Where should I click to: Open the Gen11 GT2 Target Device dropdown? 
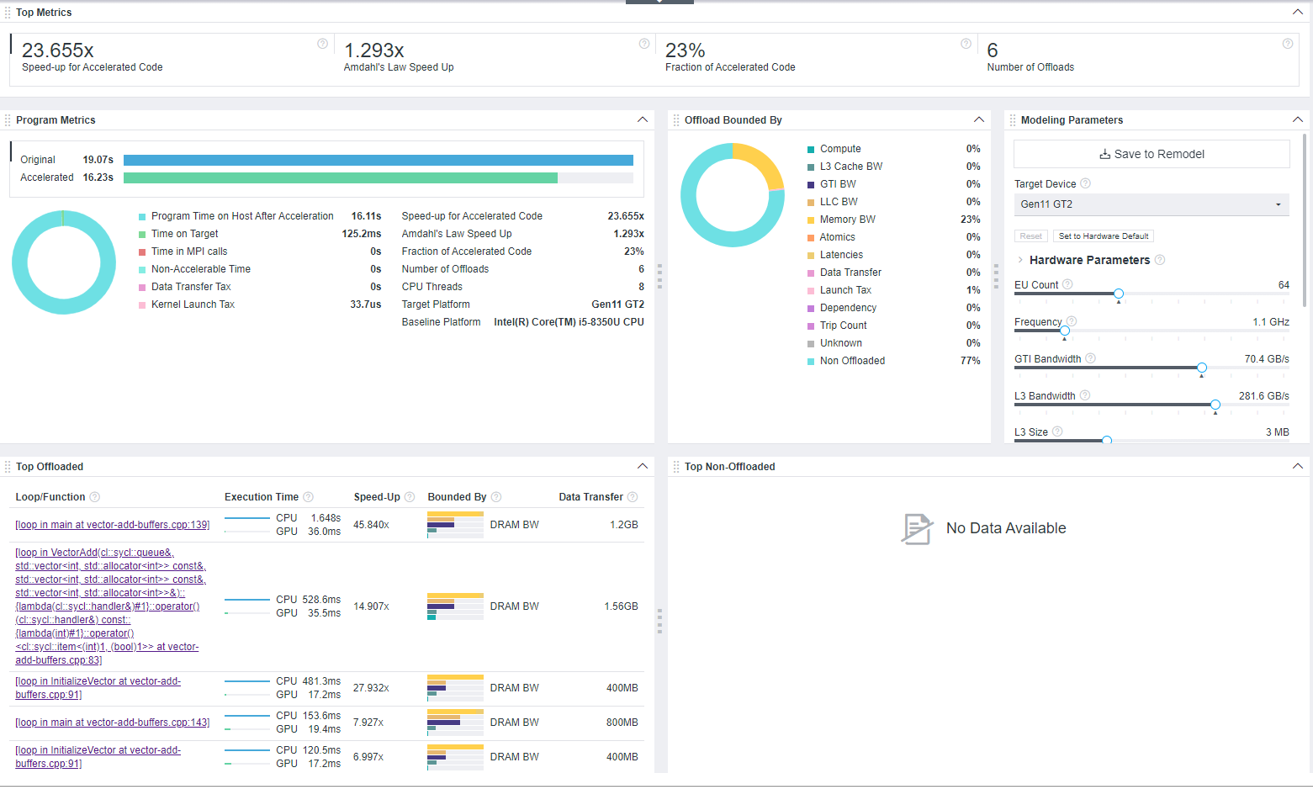(x=1151, y=204)
